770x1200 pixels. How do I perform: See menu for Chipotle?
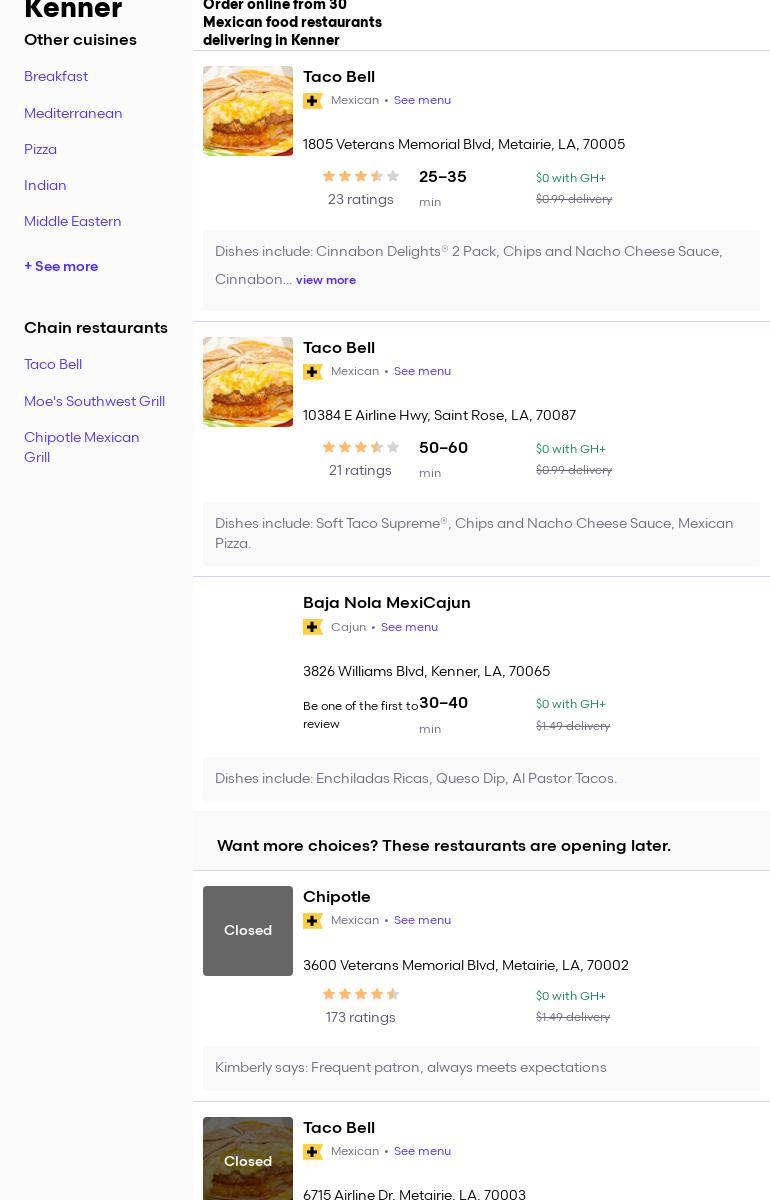point(422,920)
